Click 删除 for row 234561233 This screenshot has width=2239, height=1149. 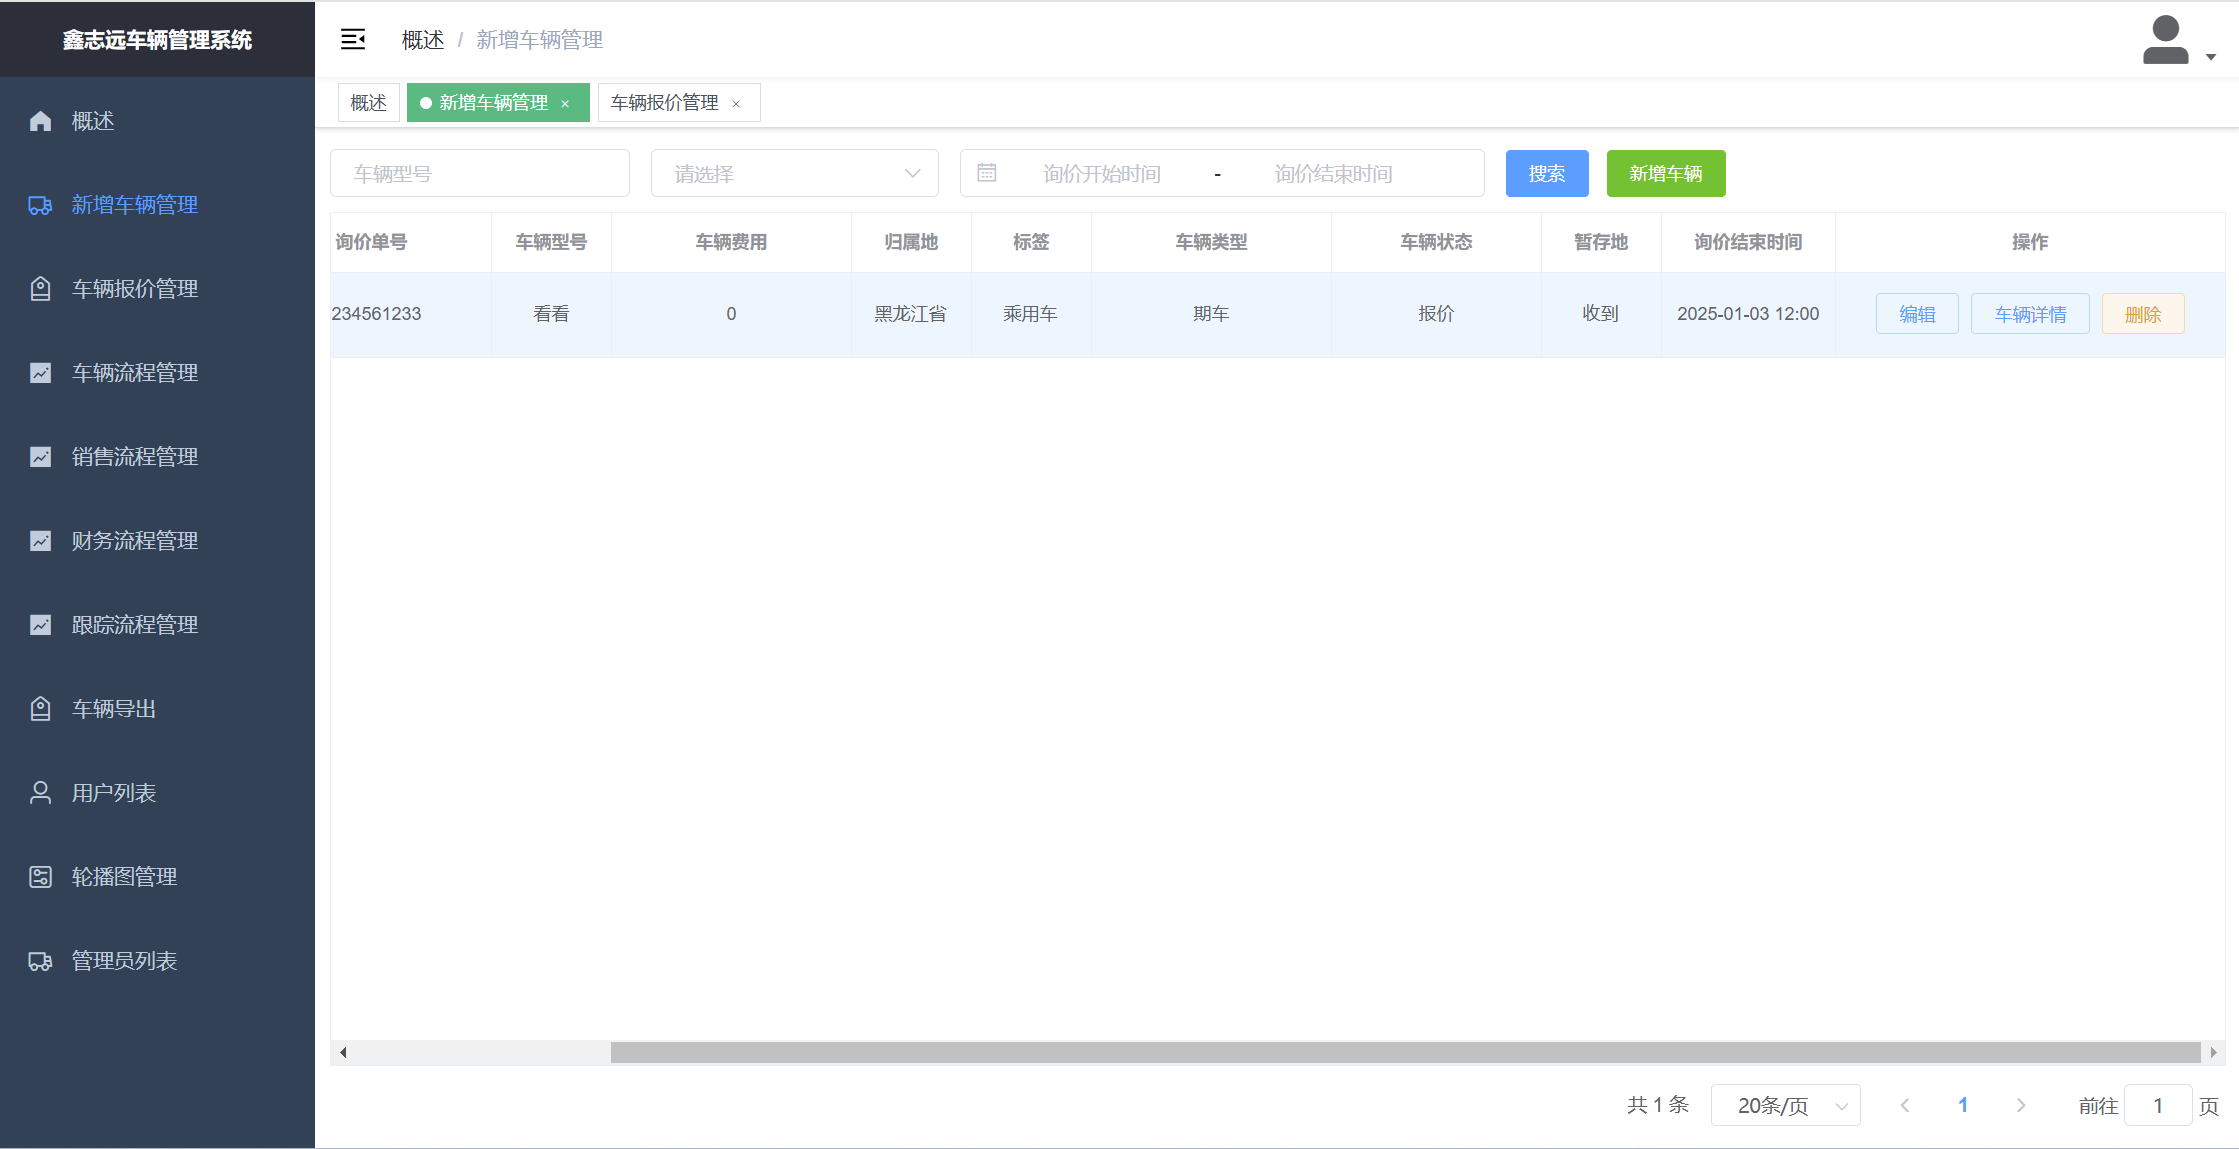point(2143,314)
